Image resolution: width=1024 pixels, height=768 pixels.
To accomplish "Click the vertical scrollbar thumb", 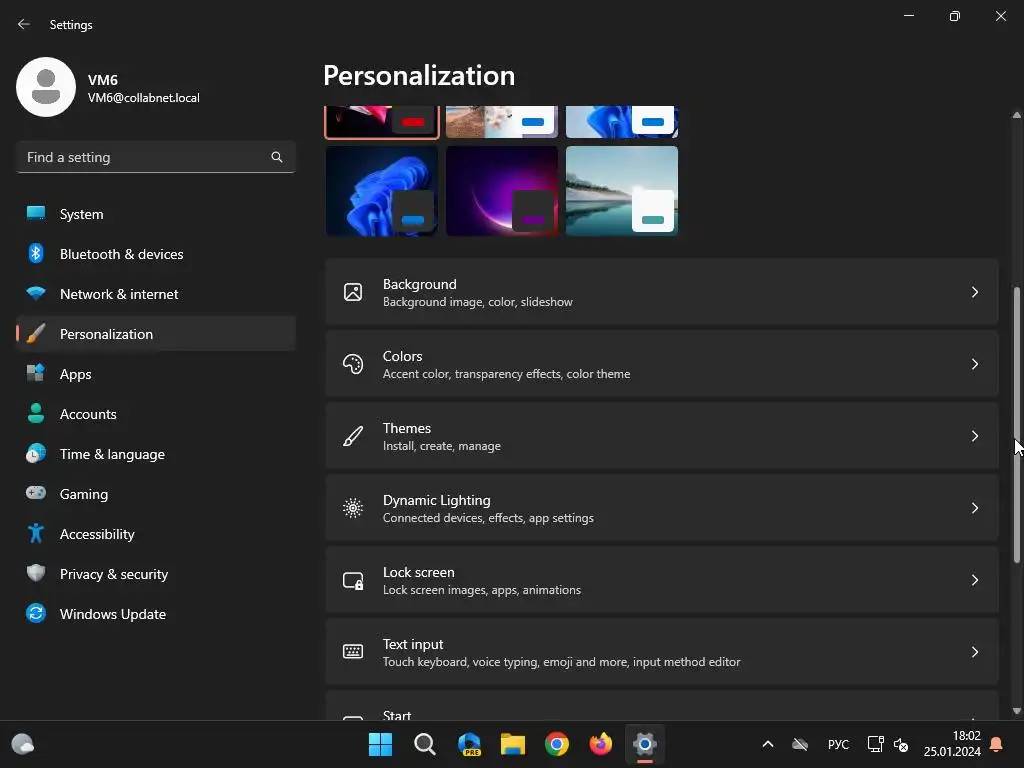I will pyautogui.click(x=1016, y=424).
